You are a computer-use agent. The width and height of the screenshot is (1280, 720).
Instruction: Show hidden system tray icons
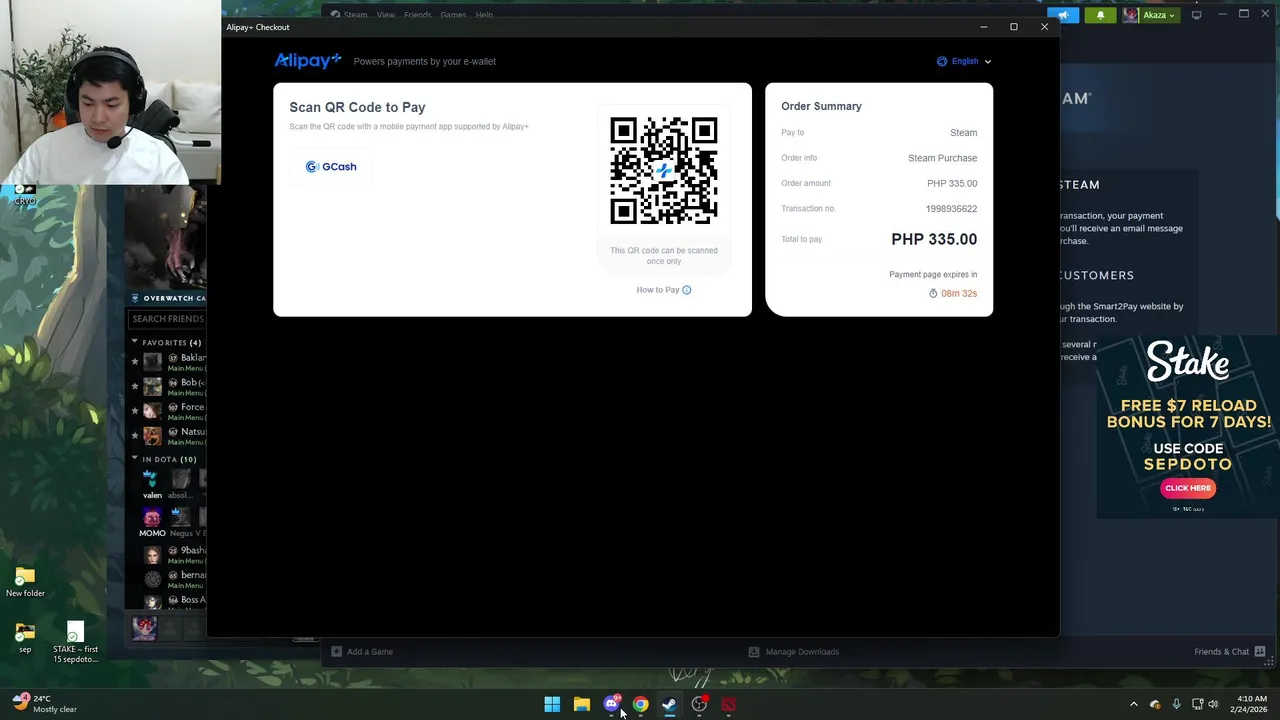(1134, 705)
